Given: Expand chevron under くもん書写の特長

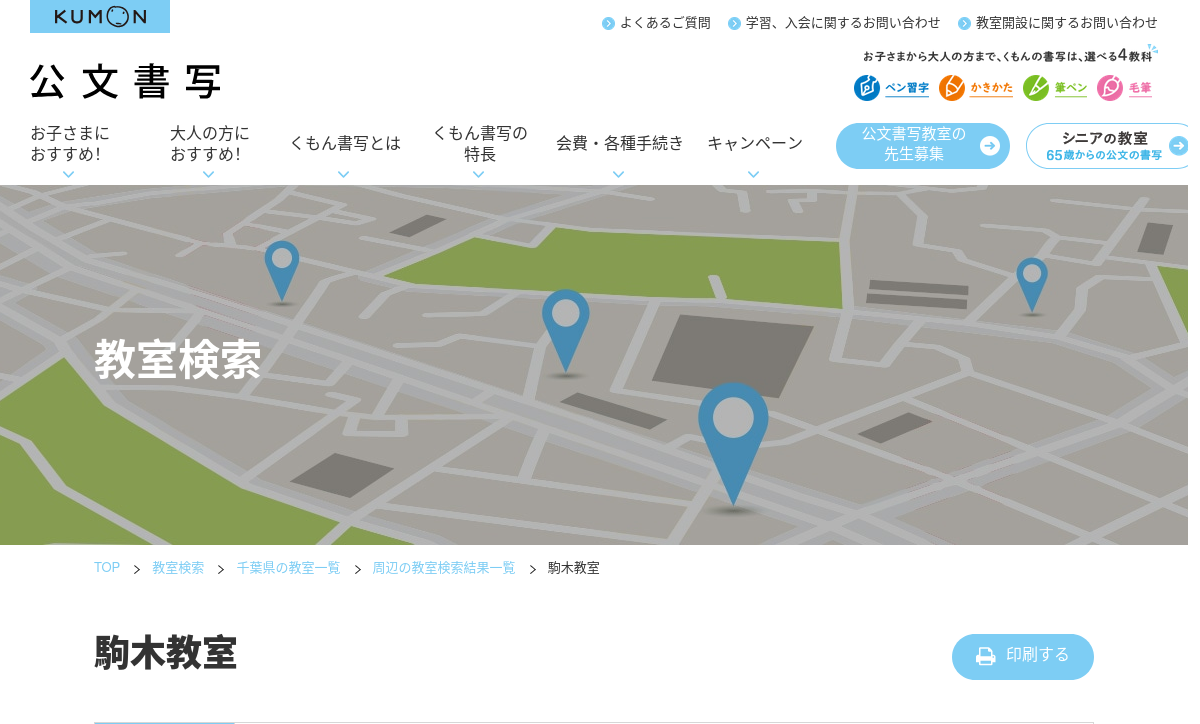Looking at the screenshot, I should pos(478,175).
